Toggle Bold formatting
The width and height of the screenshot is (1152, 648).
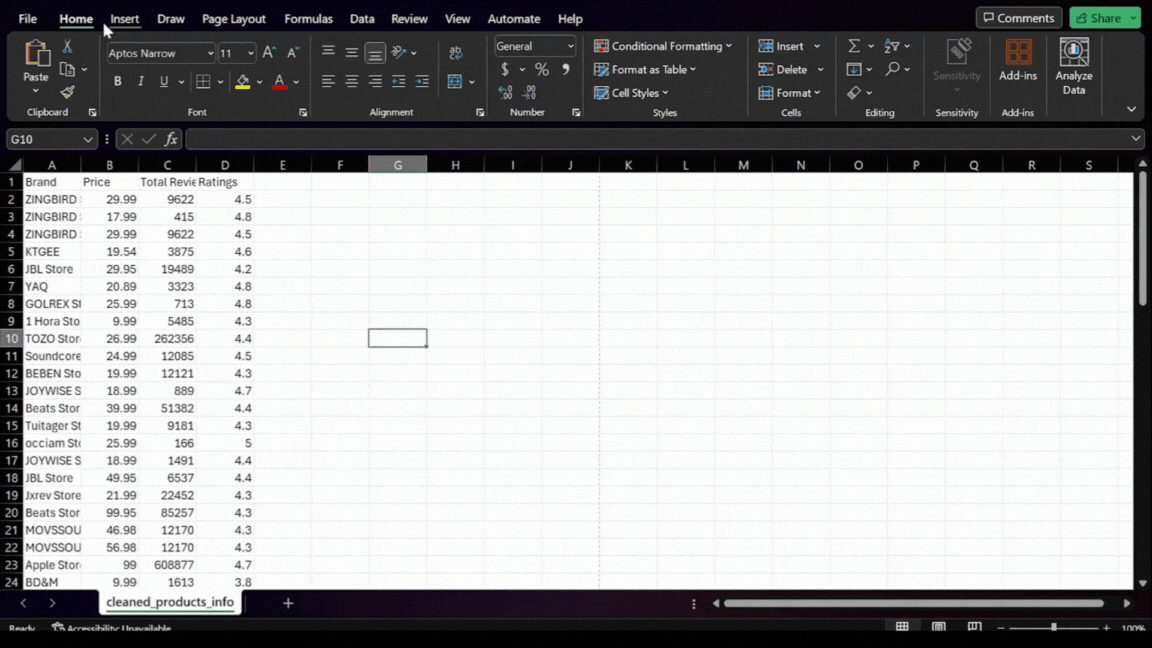118,82
